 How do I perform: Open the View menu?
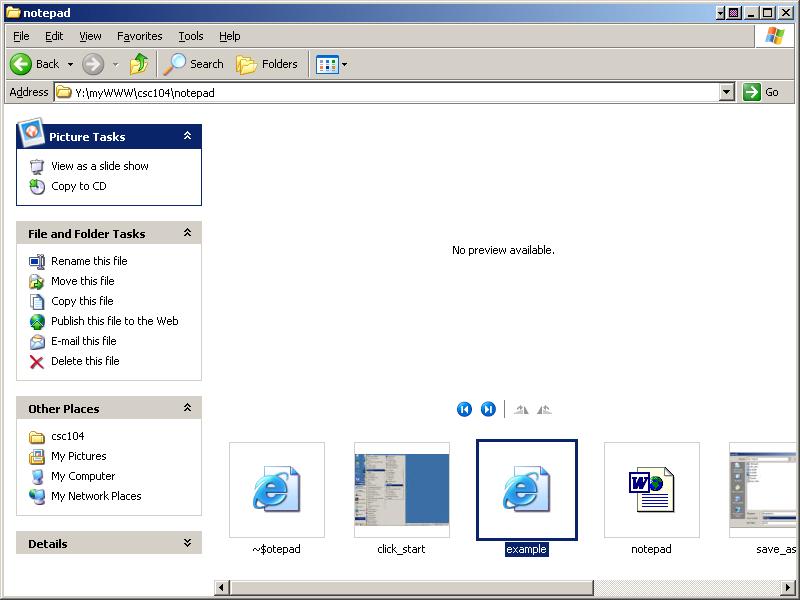(90, 36)
